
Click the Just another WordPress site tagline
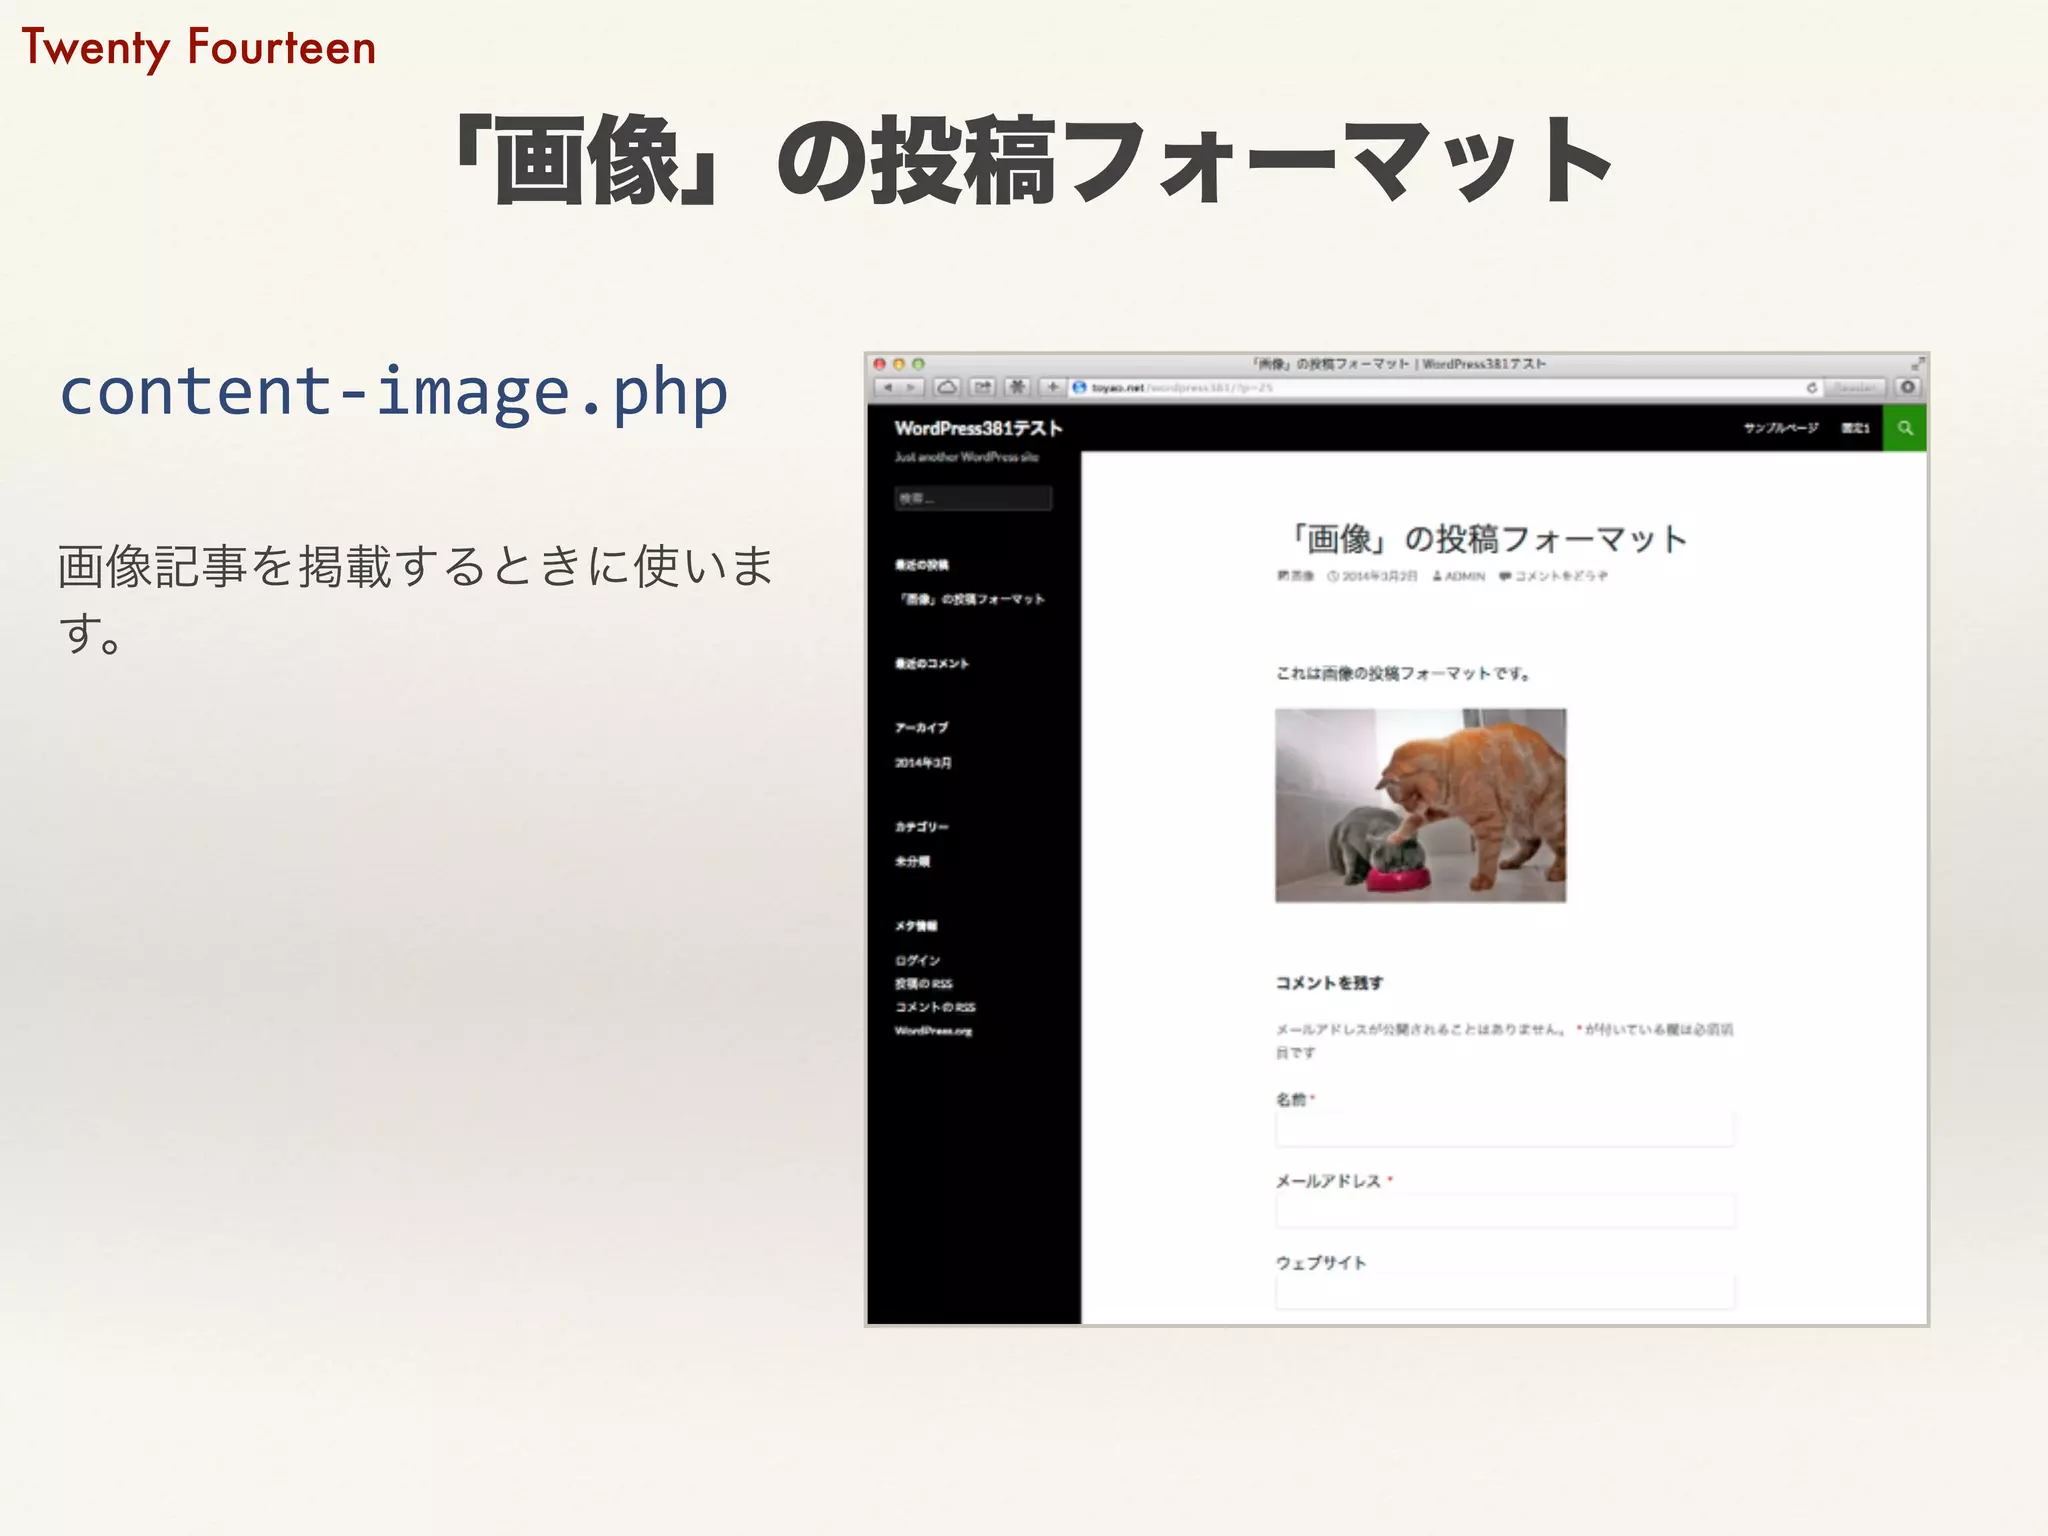click(x=966, y=457)
